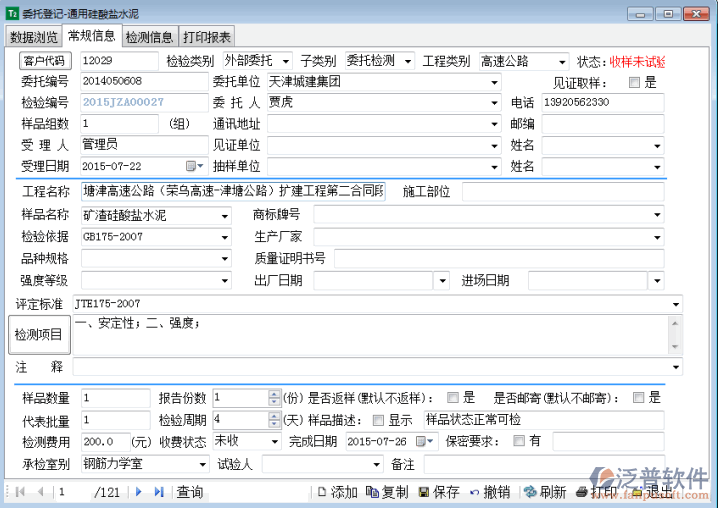Save the record with 保存 icon
This screenshot has height=511, width=719.
click(x=424, y=492)
